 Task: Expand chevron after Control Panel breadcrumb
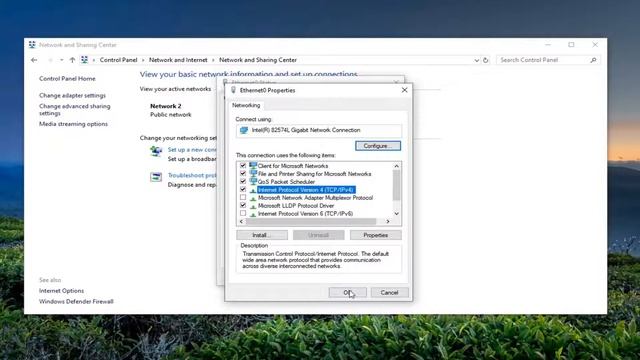point(143,60)
